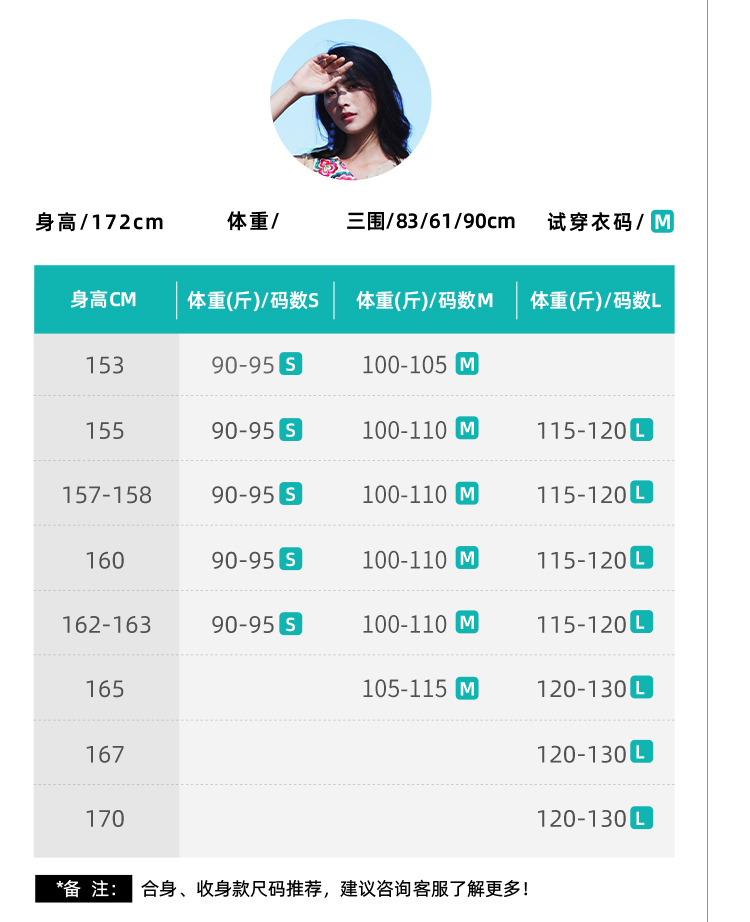Click the S badge in the 162-163 row
Viewport: 750px width, 922px height.
(290, 624)
